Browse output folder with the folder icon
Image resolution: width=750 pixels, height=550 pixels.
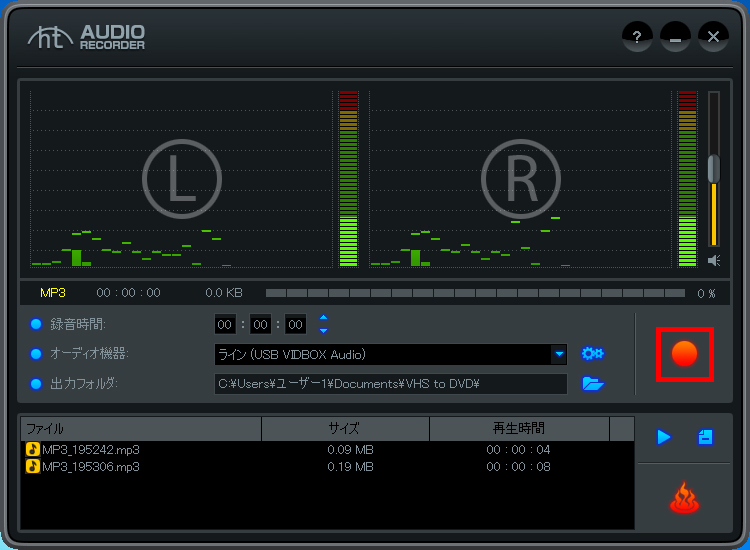(x=593, y=384)
